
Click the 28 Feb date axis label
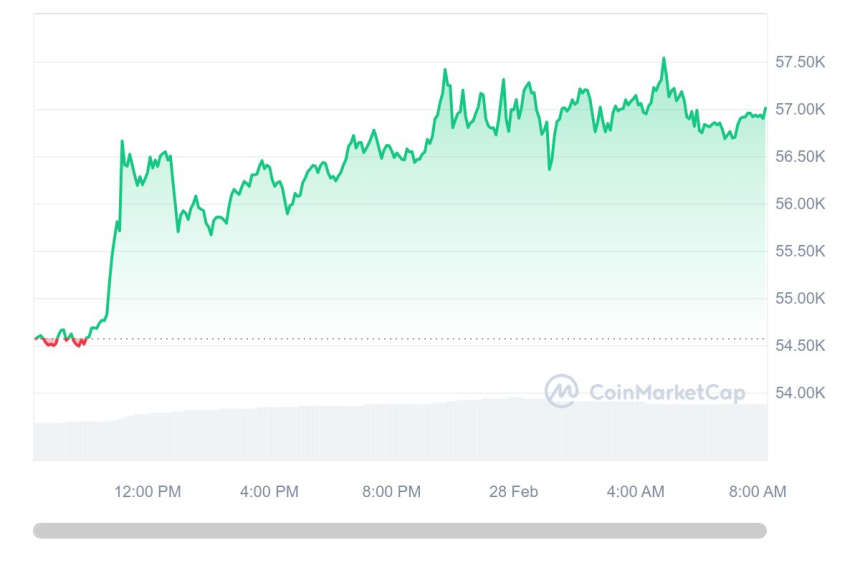pos(513,492)
